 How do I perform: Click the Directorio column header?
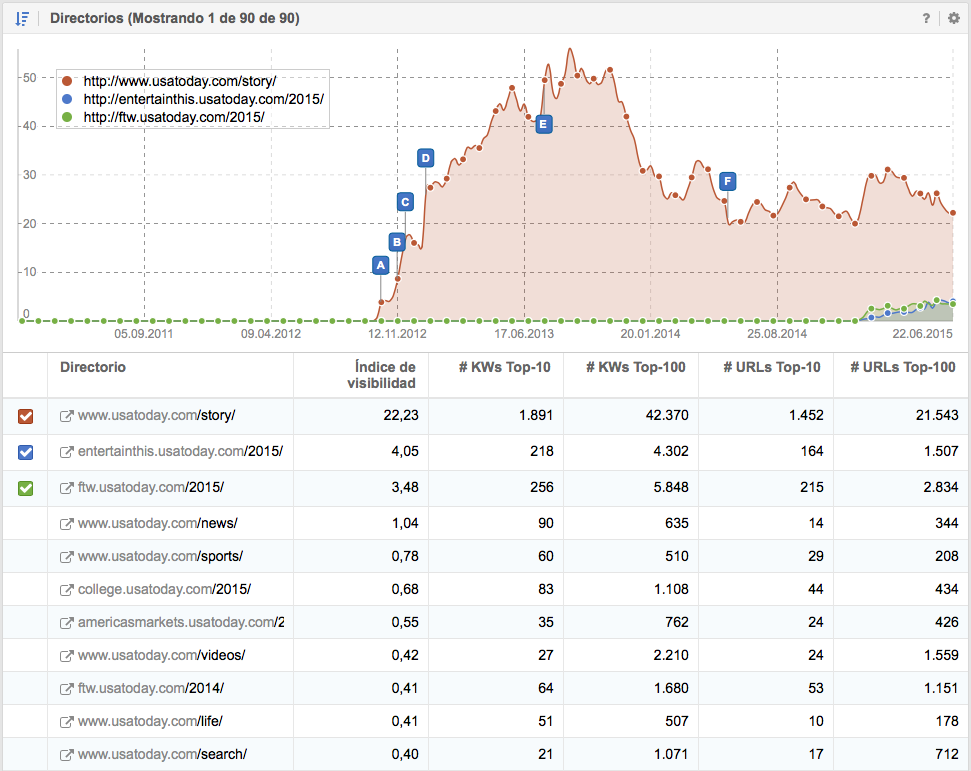[93, 367]
